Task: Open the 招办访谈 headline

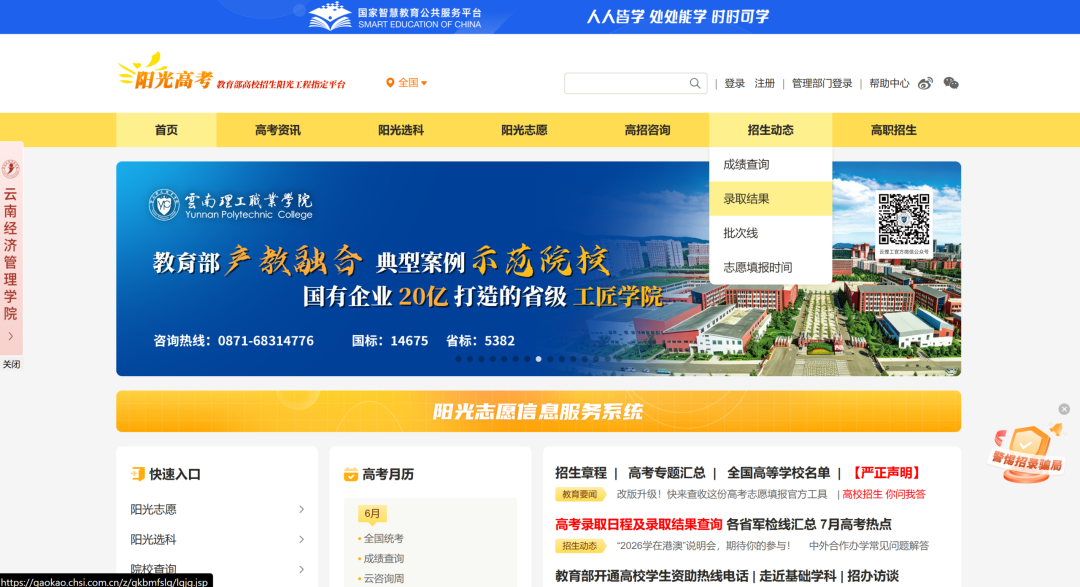Action: 873,576
